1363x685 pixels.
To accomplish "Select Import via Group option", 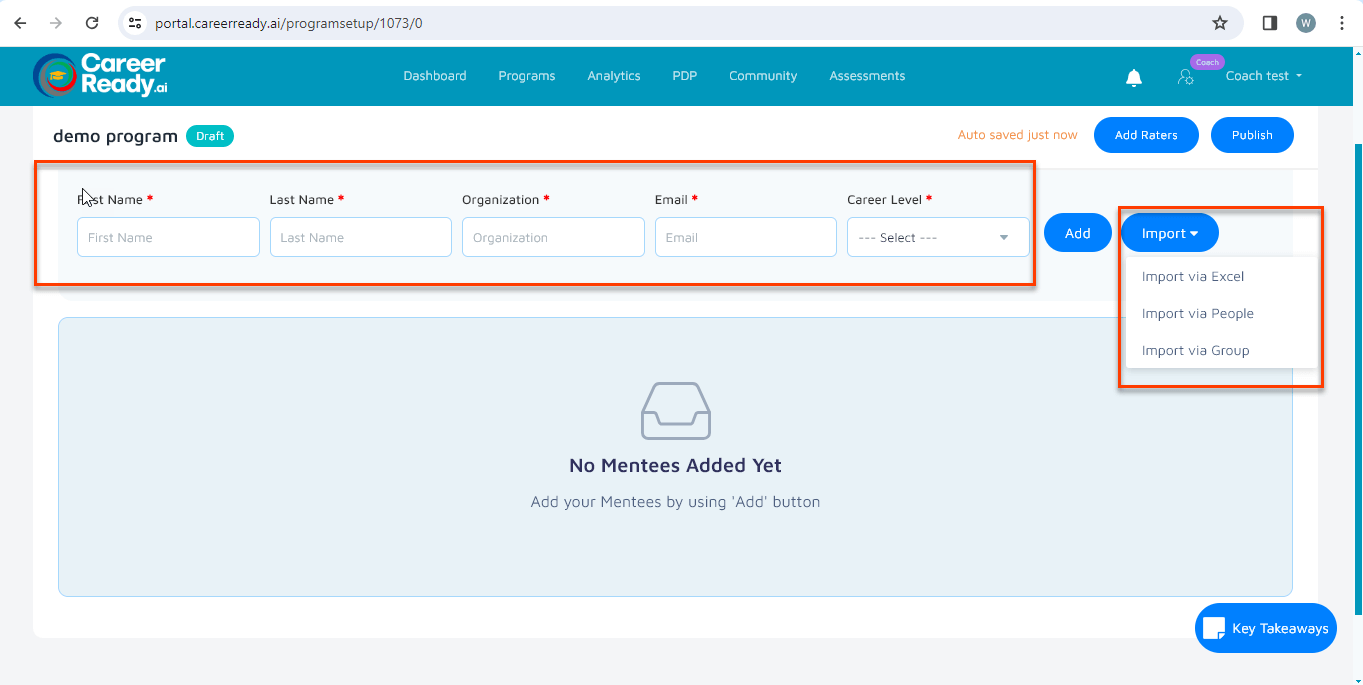I will pyautogui.click(x=1195, y=351).
